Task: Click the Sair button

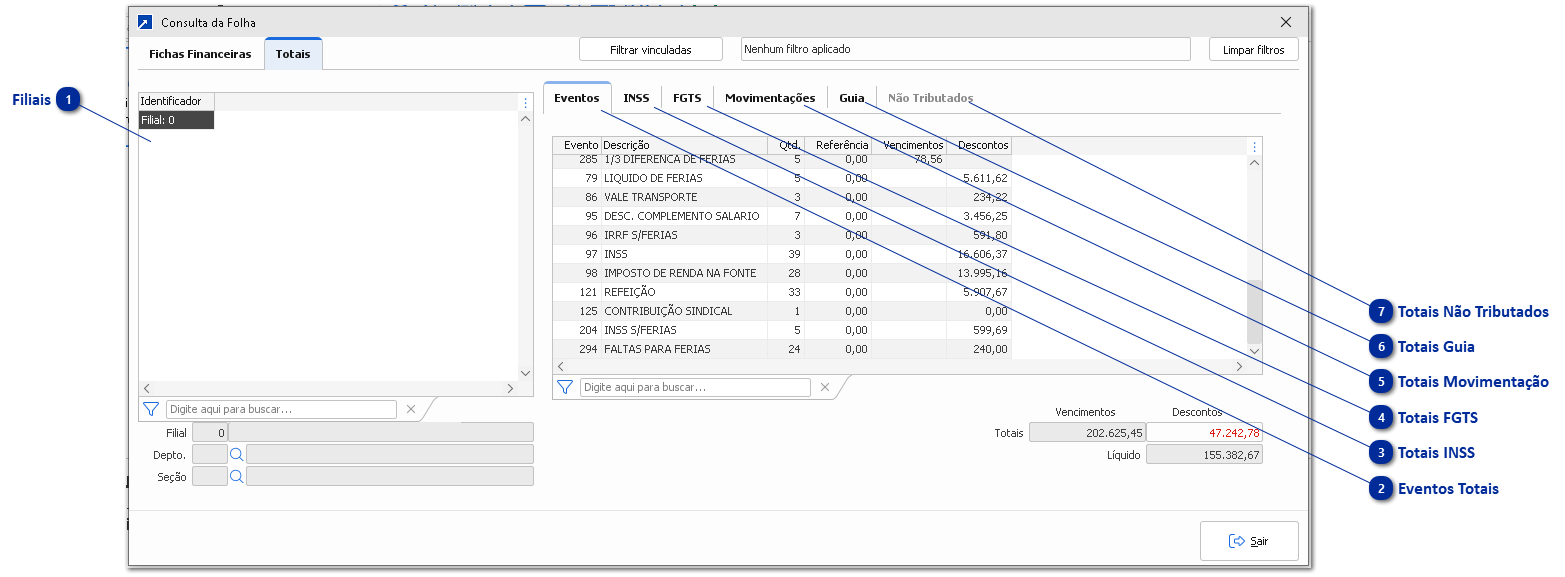Action: pyautogui.click(x=1249, y=541)
